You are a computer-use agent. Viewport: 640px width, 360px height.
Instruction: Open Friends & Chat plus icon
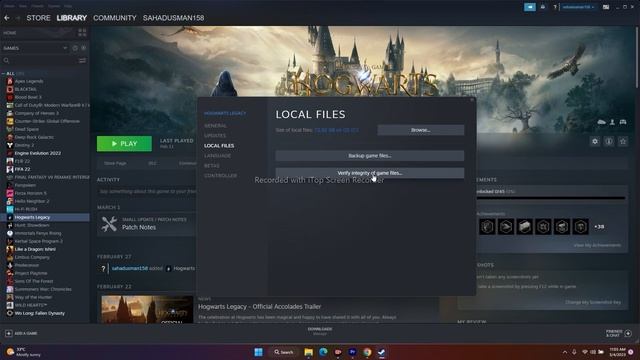tap(628, 333)
